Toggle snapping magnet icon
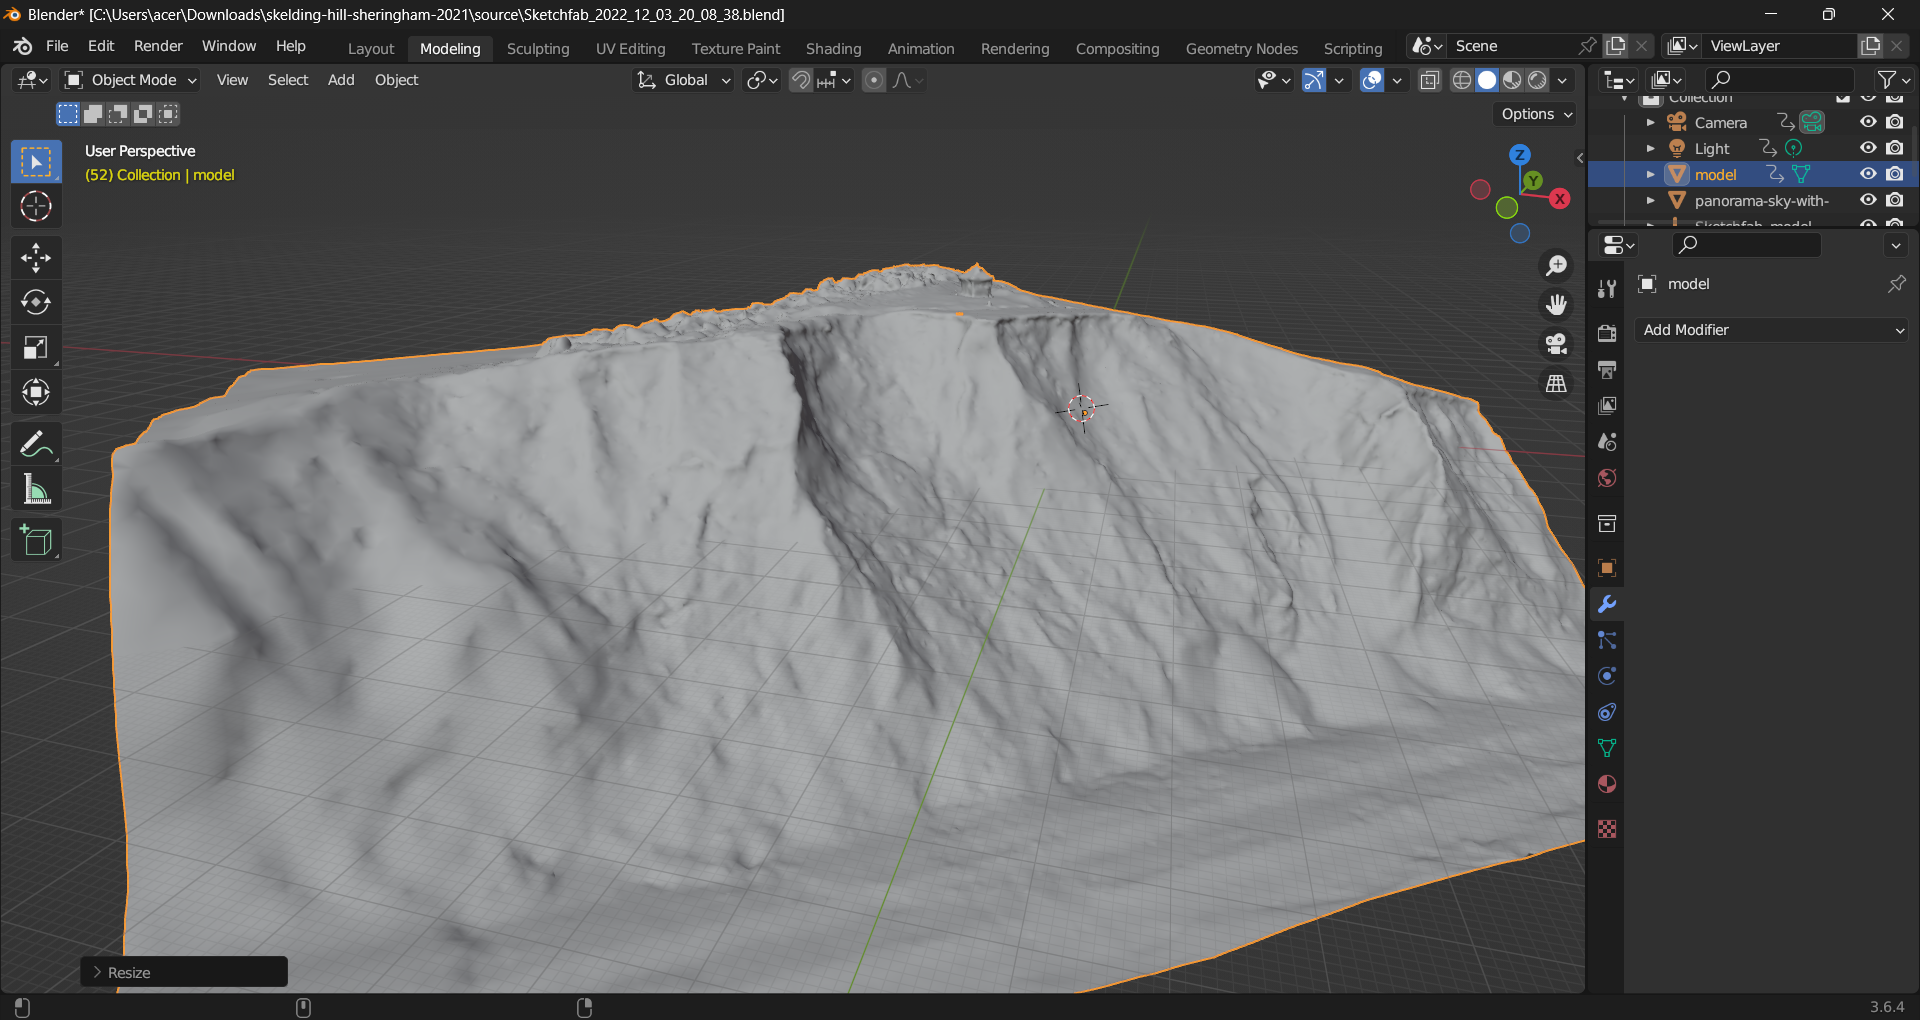This screenshot has height=1020, width=1920. click(801, 80)
